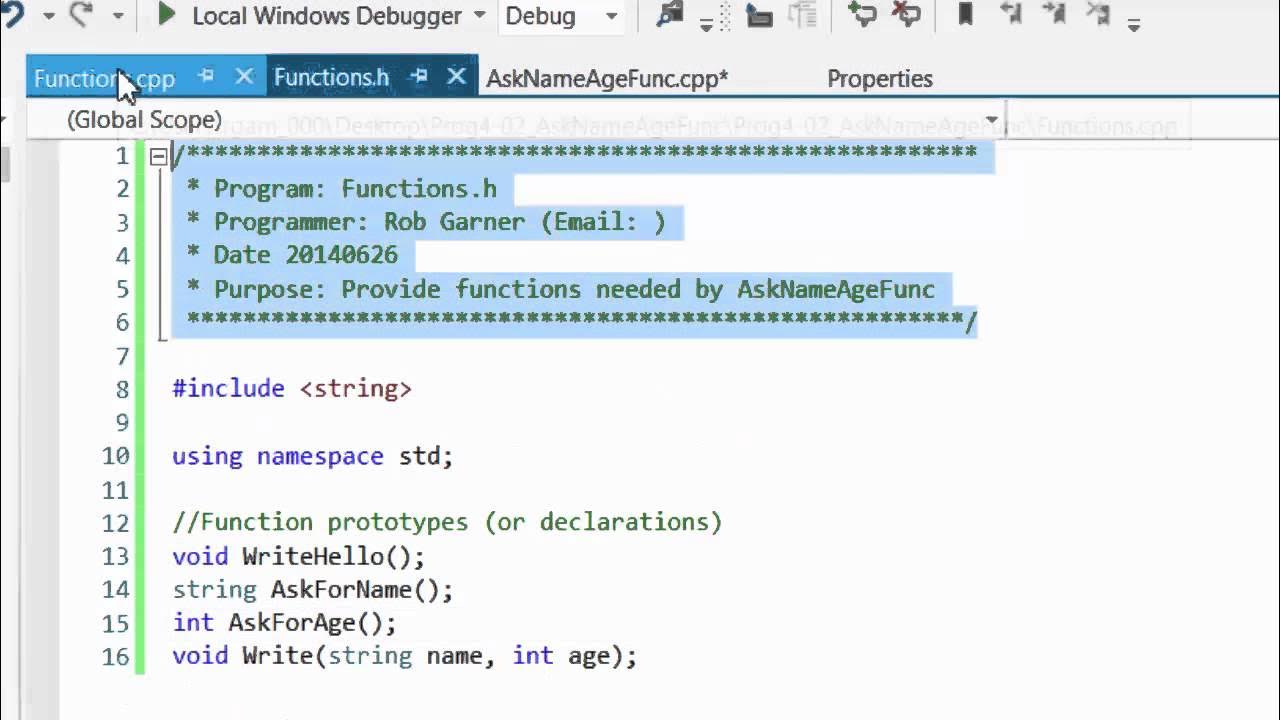Click the Find in Files toolbar icon
This screenshot has width=1280, height=720.
[670, 14]
